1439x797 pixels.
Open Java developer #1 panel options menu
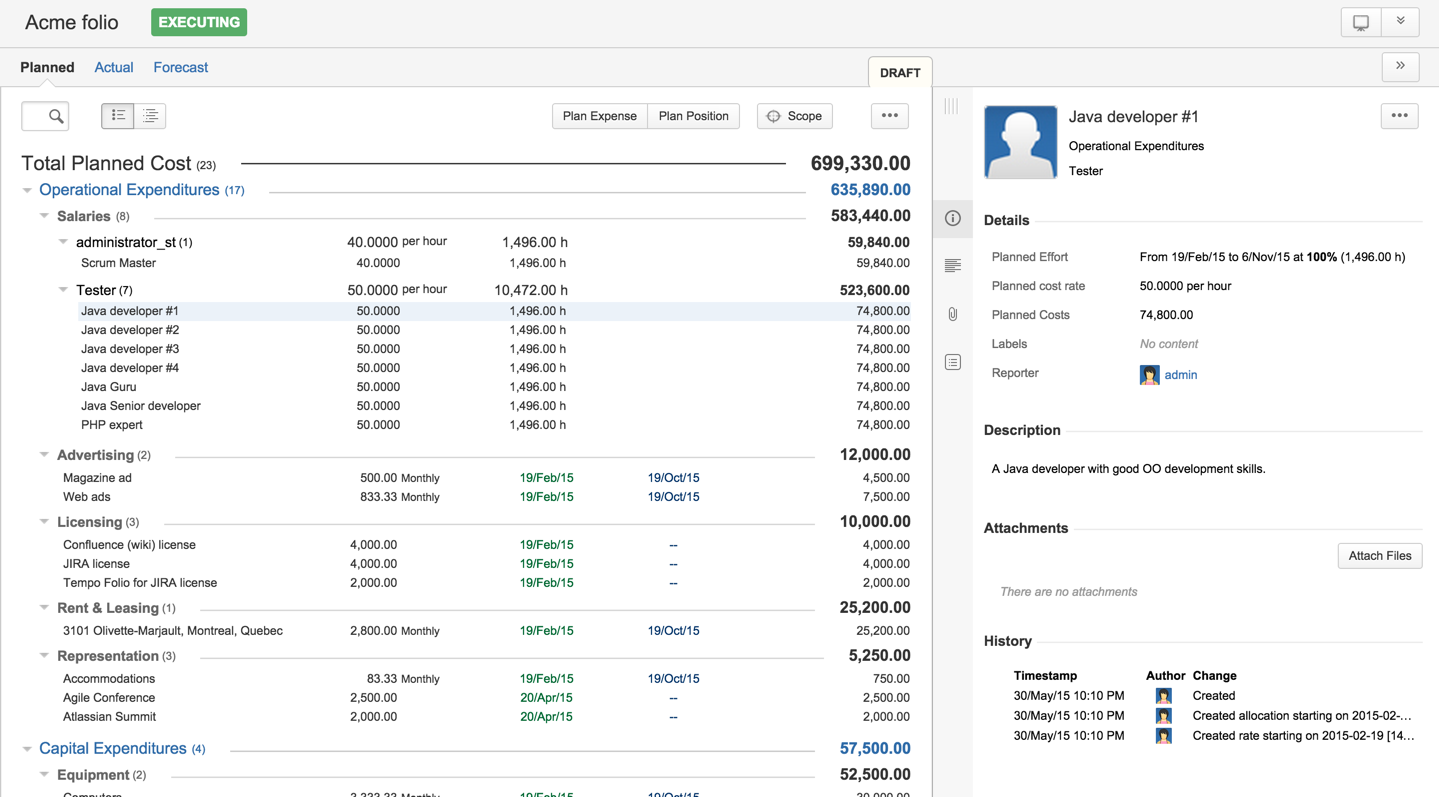pyautogui.click(x=1399, y=116)
